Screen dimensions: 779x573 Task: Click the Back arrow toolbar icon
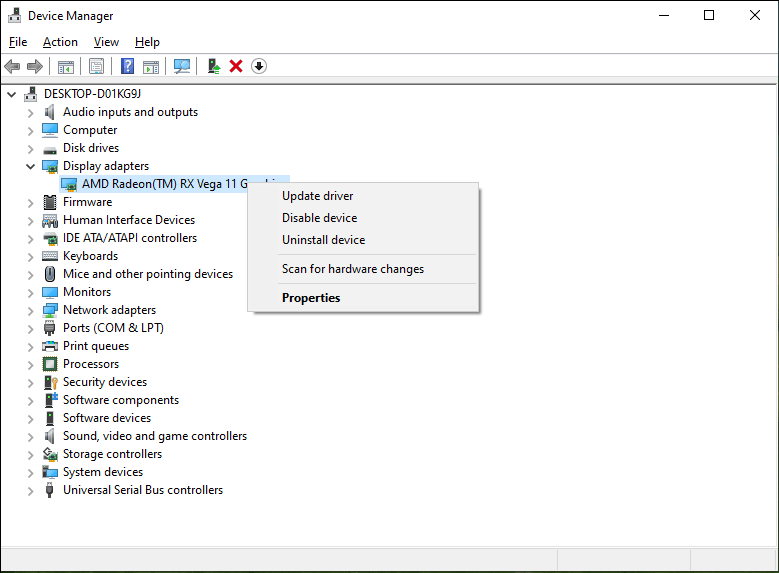coord(12,66)
